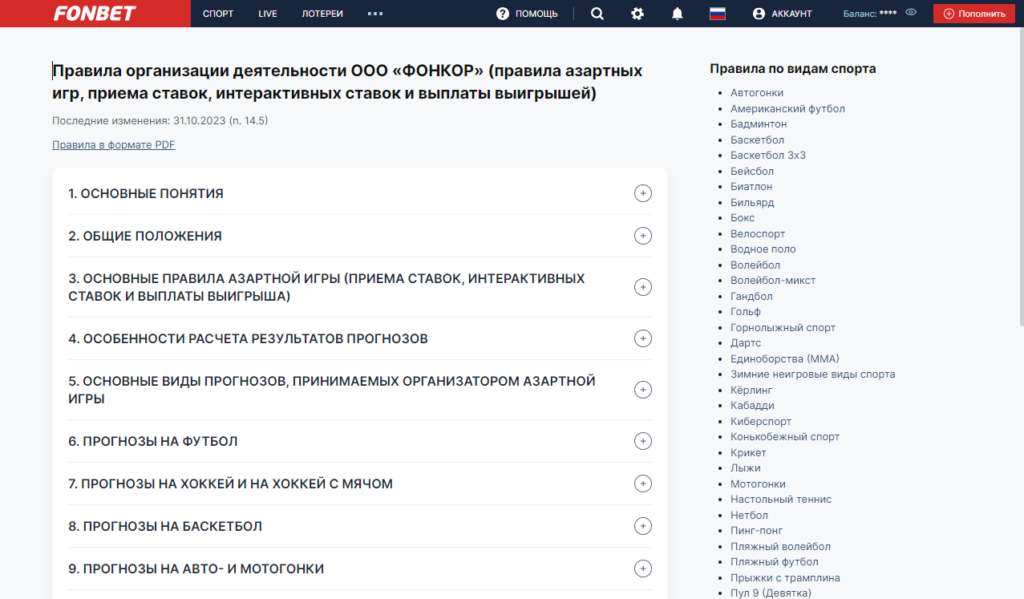Open the Бадминтон rules link
This screenshot has width=1024, height=599.
point(758,124)
